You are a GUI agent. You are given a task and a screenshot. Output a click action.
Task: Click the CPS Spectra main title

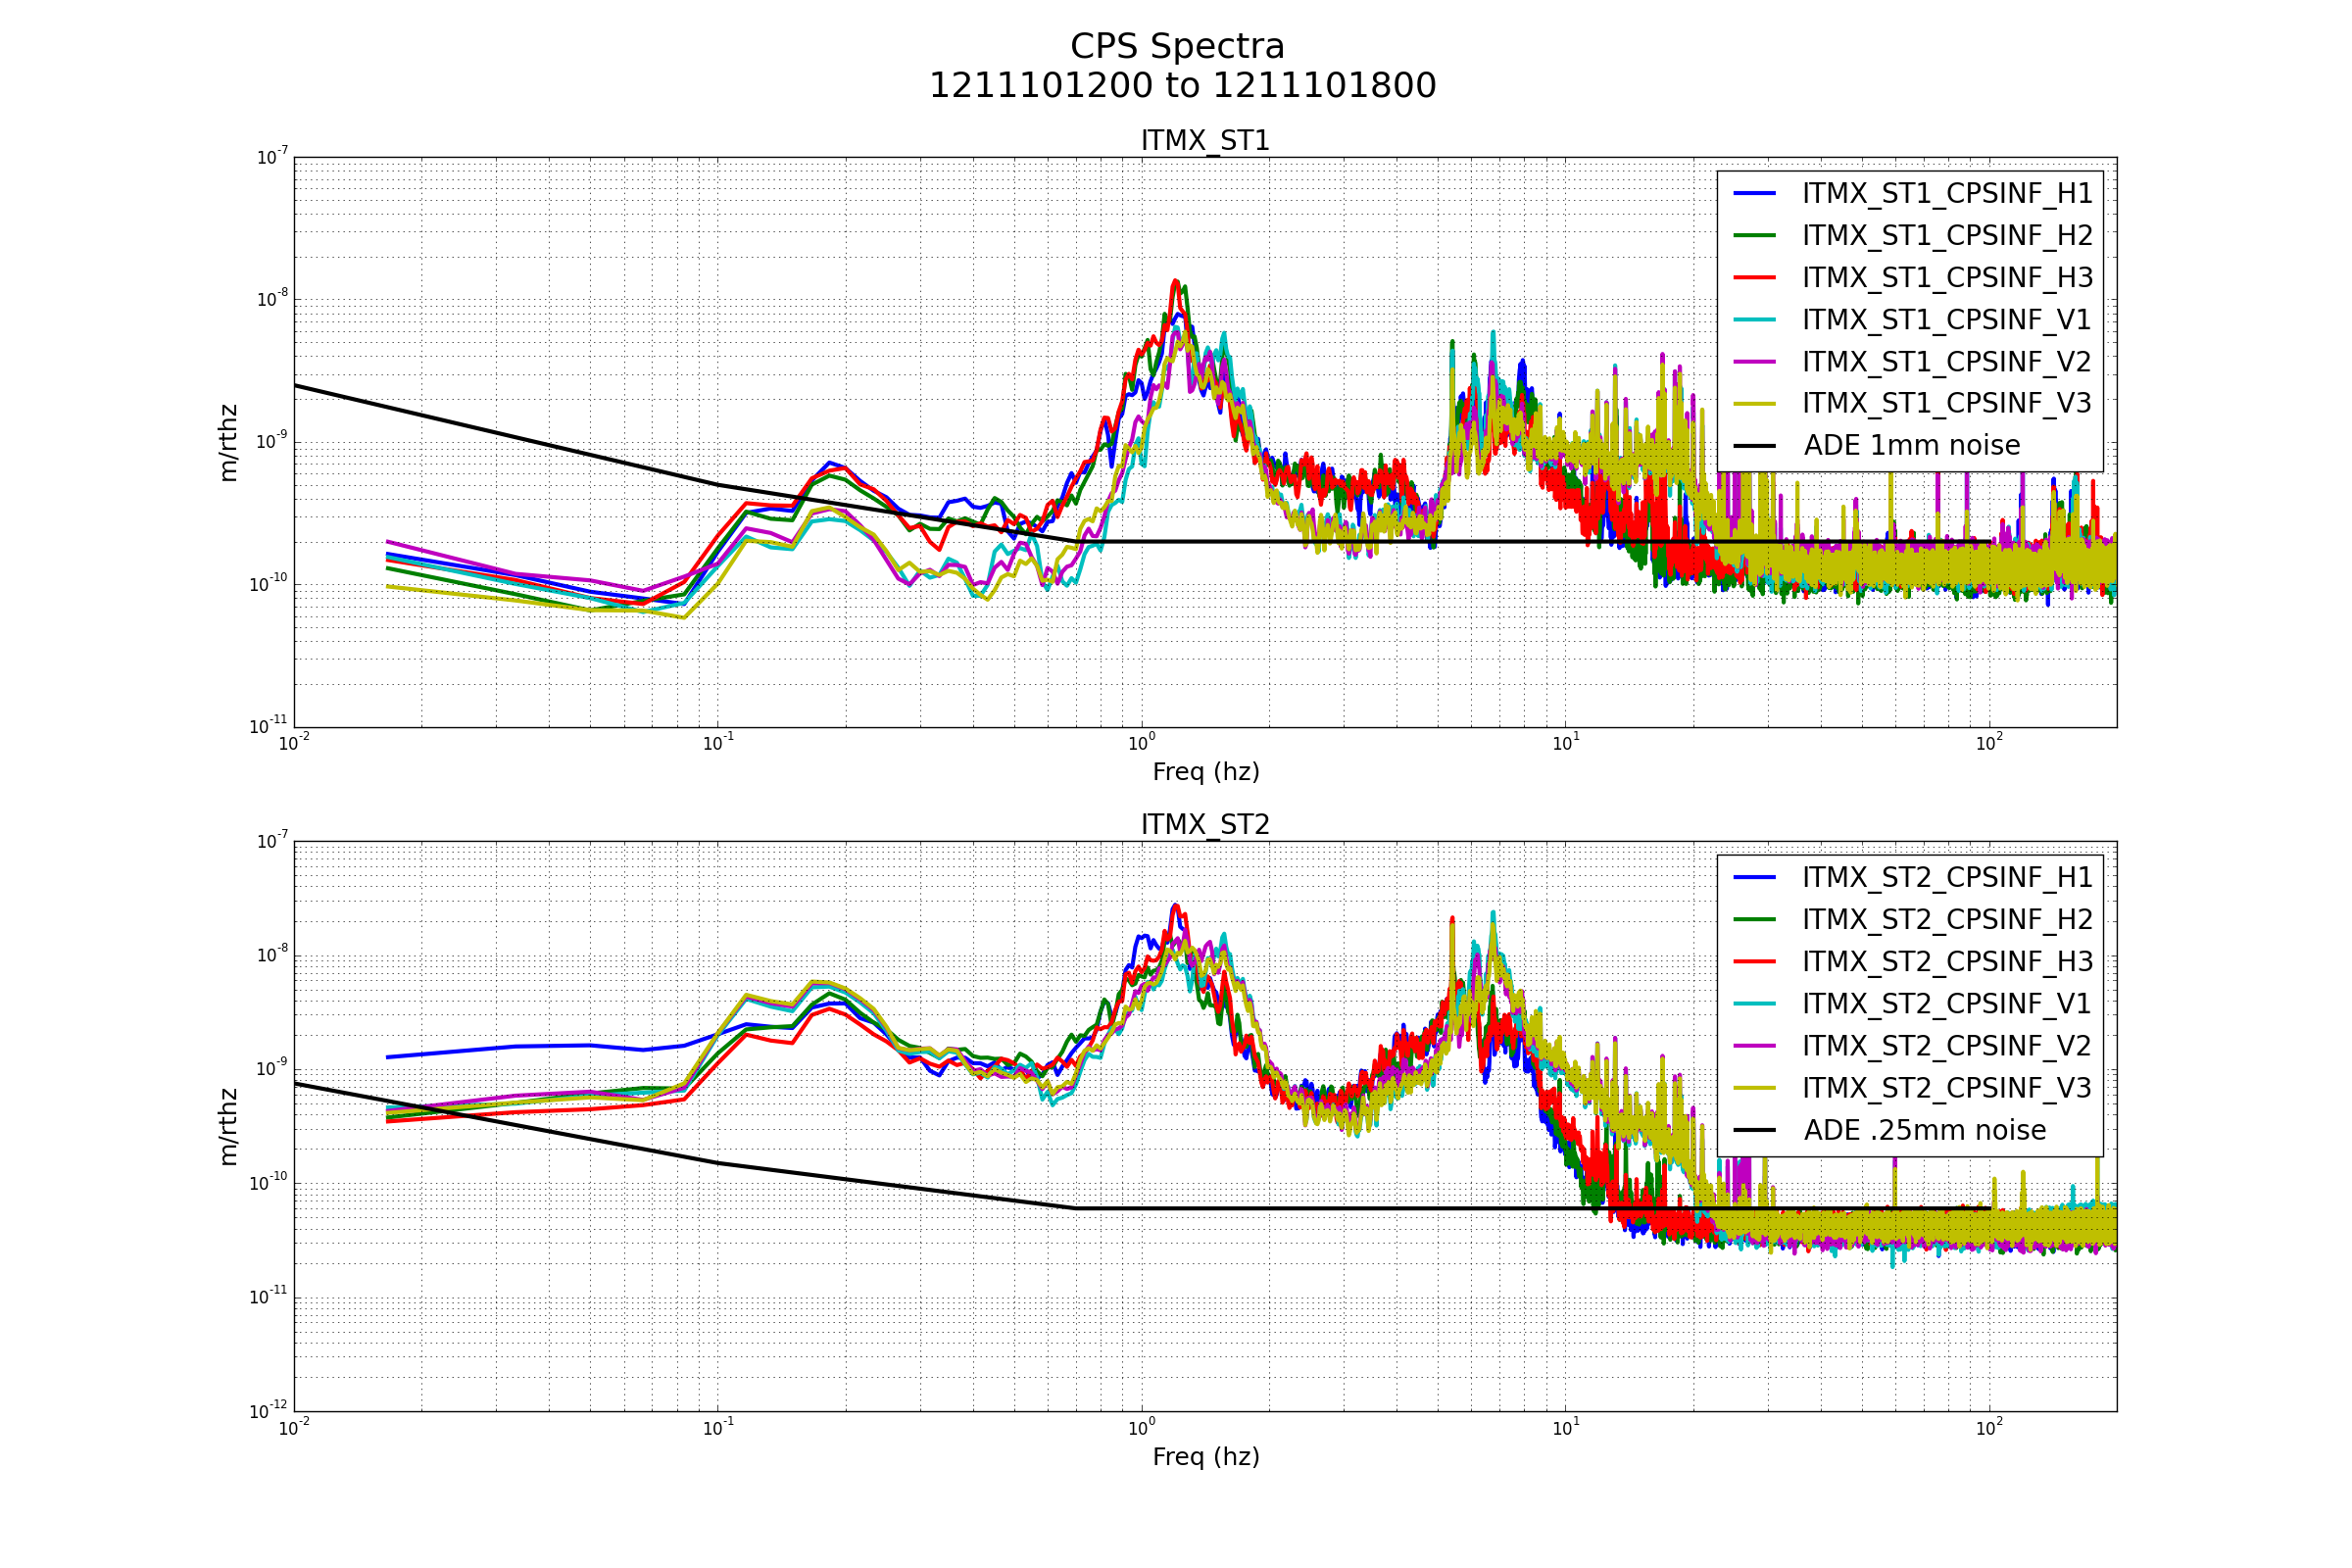[x=1177, y=47]
